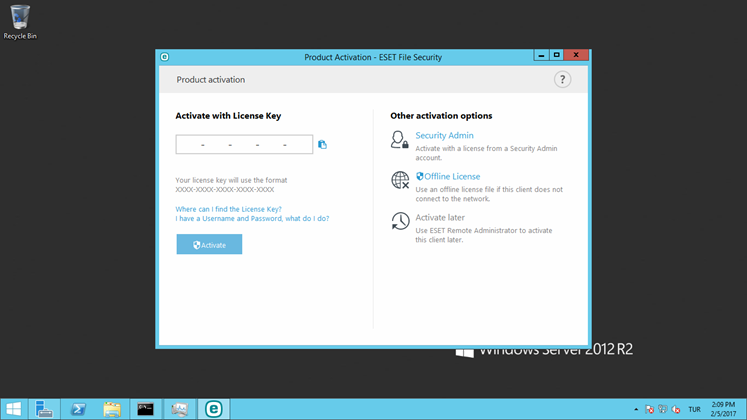This screenshot has width=747, height=420.
Task: Maximize the Product Activation window
Action: pyautogui.click(x=556, y=55)
